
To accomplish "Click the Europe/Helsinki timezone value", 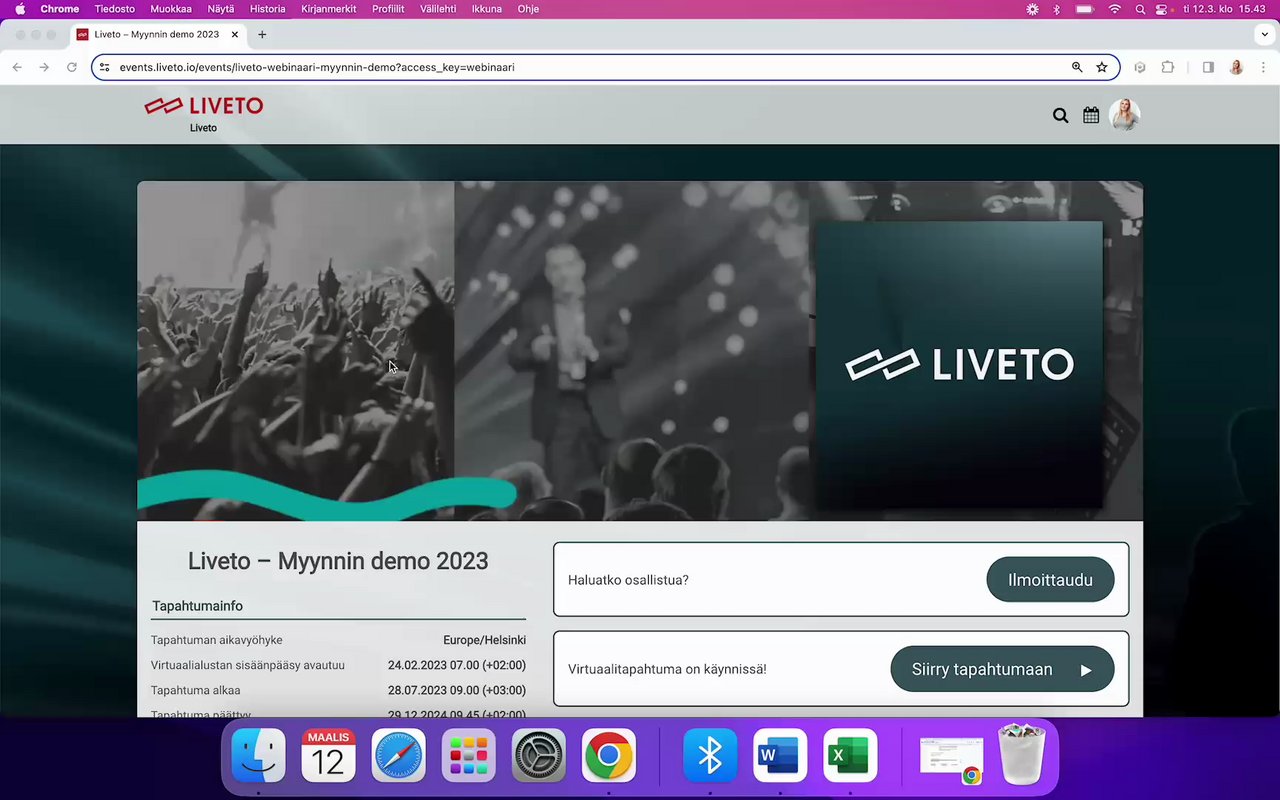I will (484, 640).
